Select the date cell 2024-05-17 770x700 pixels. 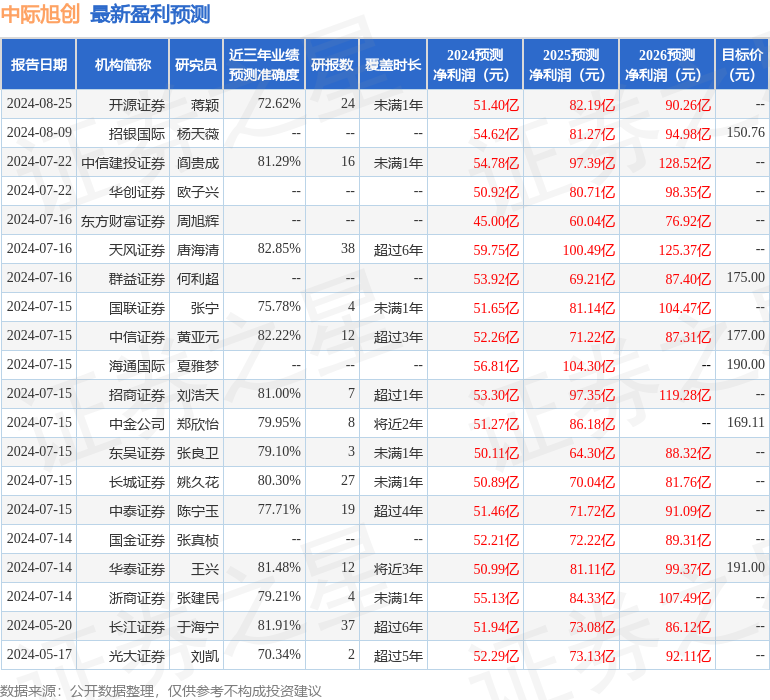point(39,654)
